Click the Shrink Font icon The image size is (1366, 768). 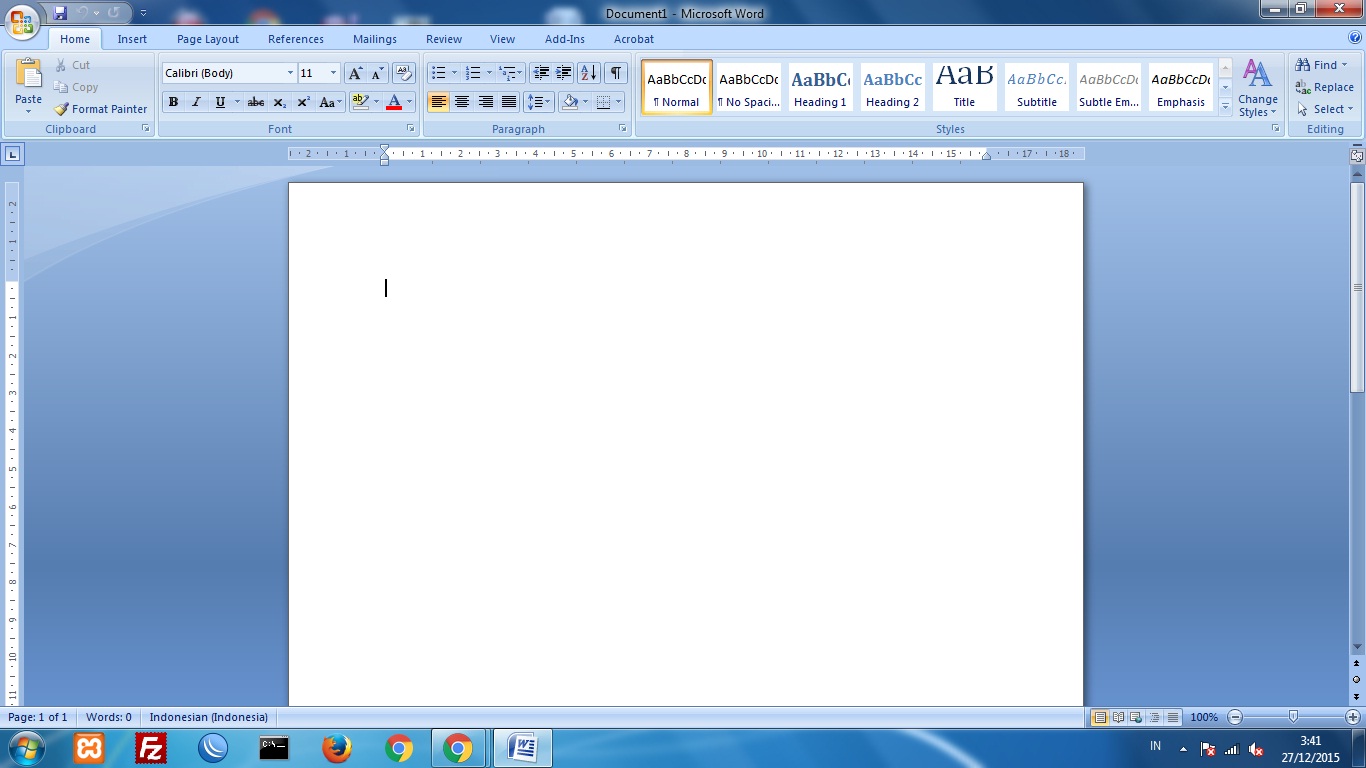[377, 73]
